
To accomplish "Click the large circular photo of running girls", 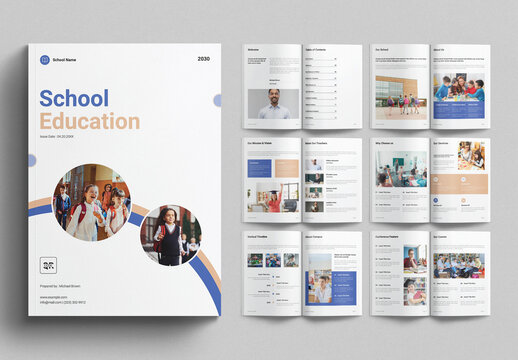I will pos(92,202).
